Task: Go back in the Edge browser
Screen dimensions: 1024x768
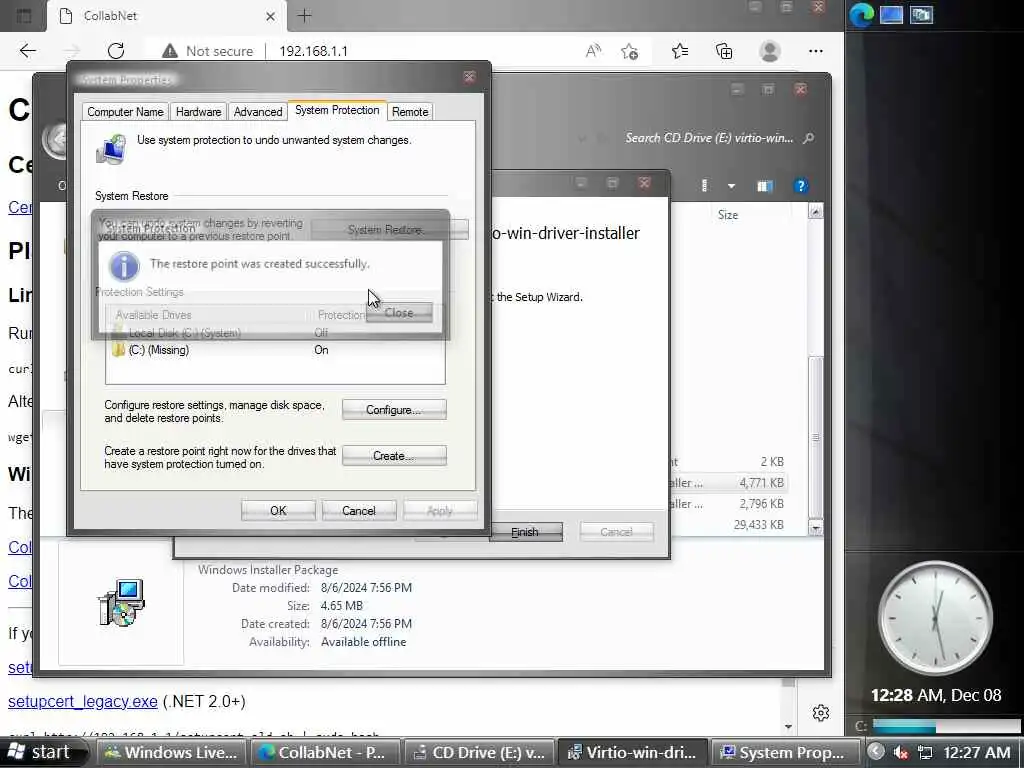Action: click(x=27, y=51)
